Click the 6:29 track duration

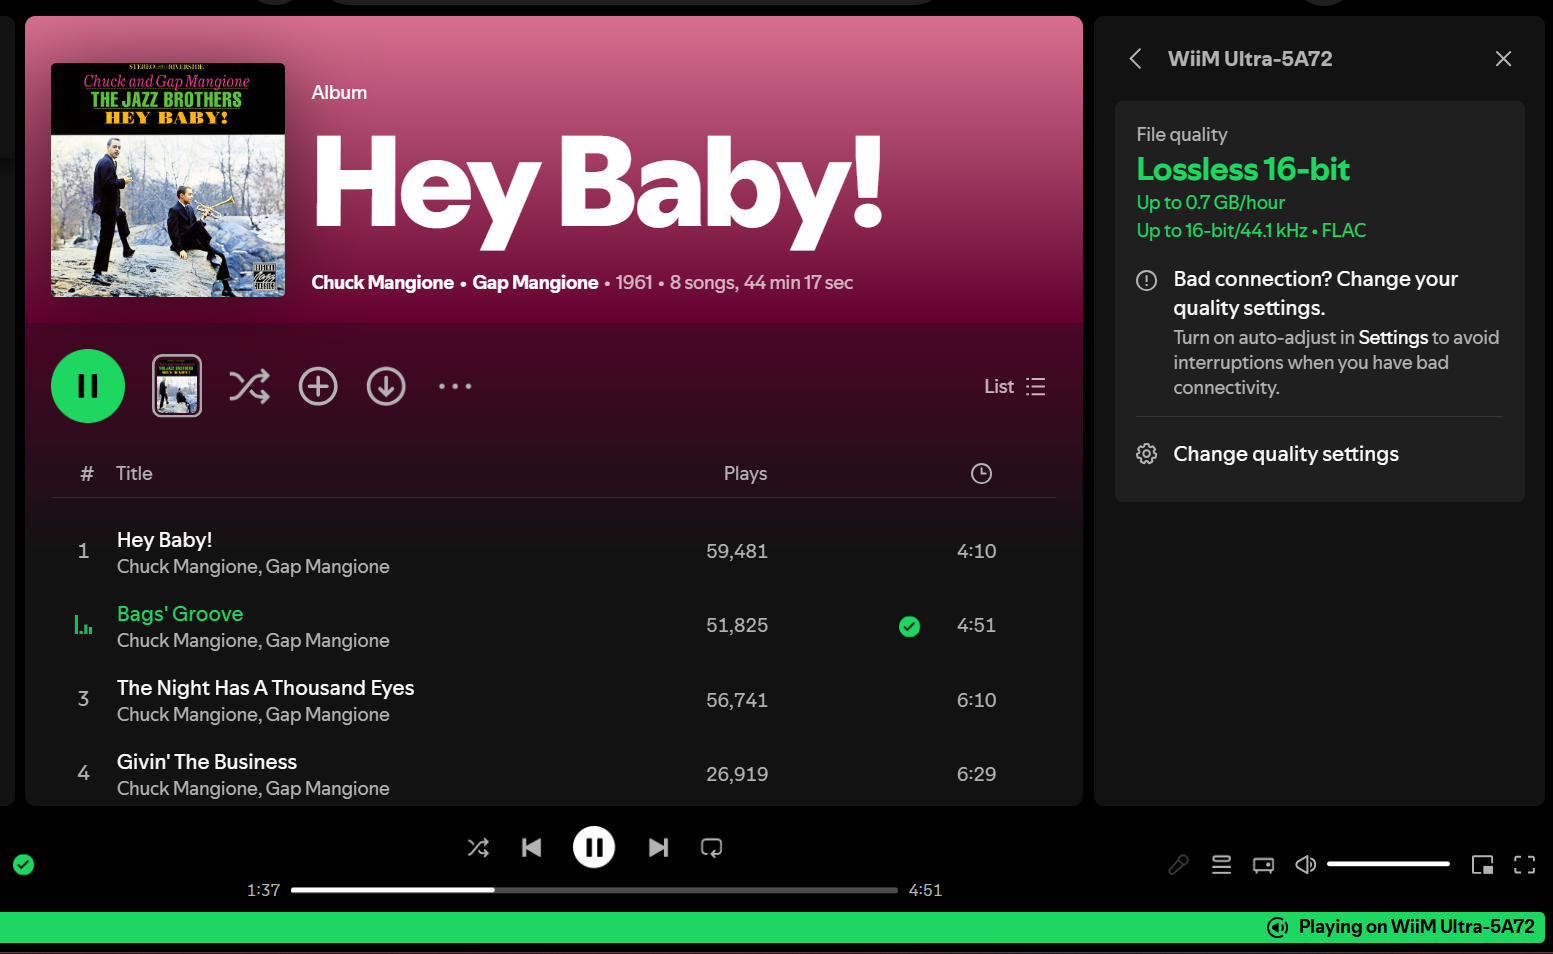(x=976, y=774)
